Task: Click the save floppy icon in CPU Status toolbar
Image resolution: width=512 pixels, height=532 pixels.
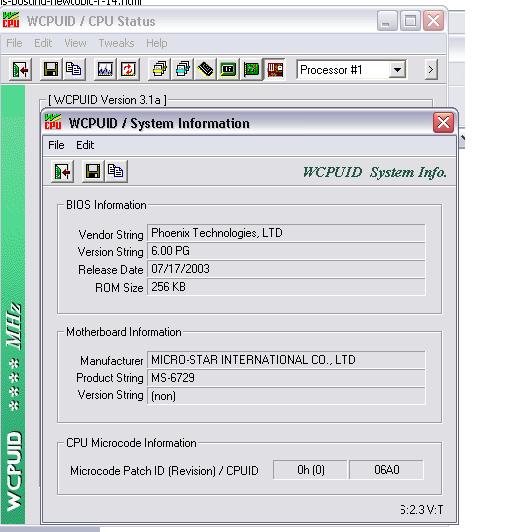Action: pyautogui.click(x=51, y=70)
